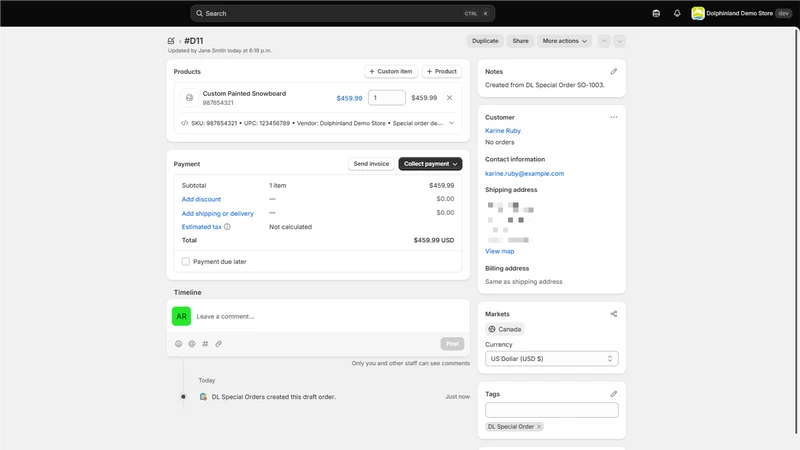Screen dimensions: 800x450
Task: Click the draft orders breadcrumb icon
Action: click(171, 41)
